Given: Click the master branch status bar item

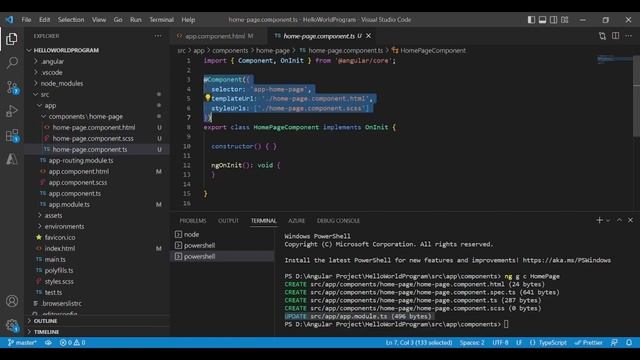Looking at the screenshot, I should pos(22,342).
